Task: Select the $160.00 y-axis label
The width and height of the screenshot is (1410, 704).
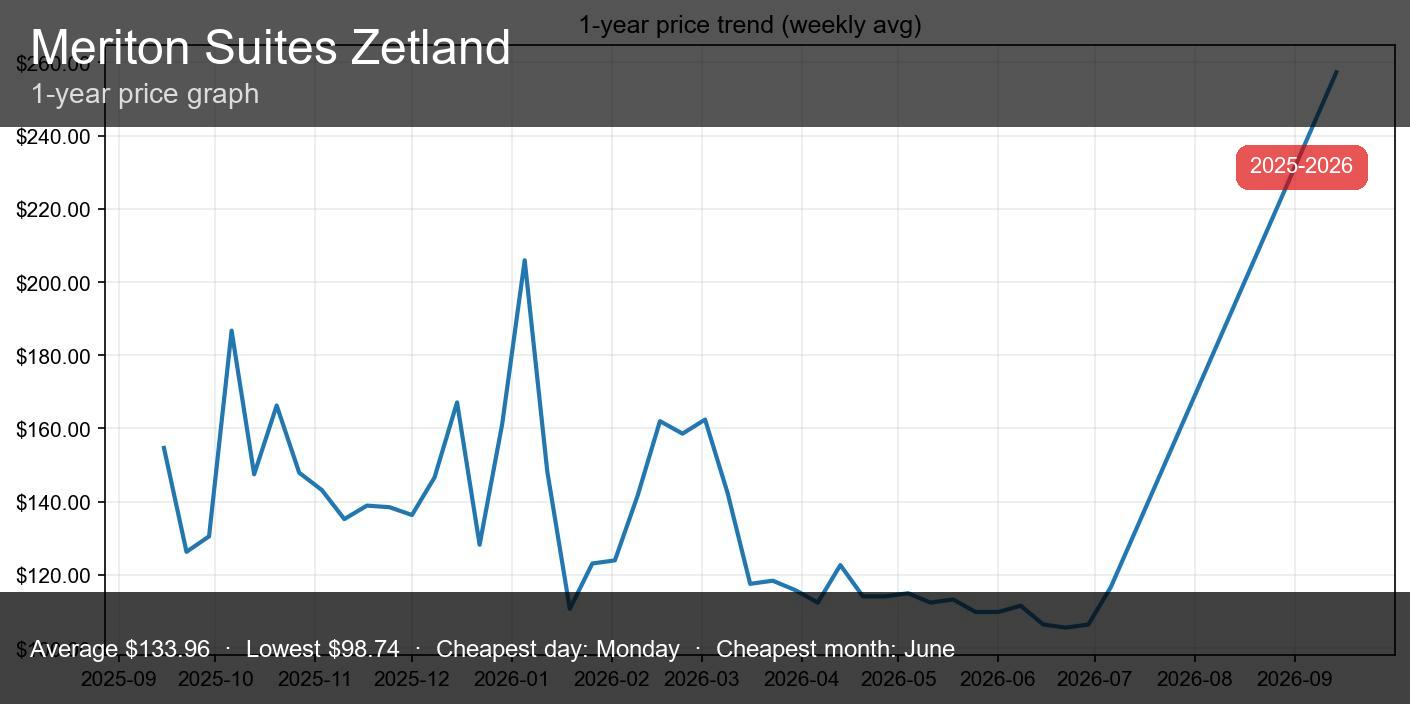Action: [54, 429]
